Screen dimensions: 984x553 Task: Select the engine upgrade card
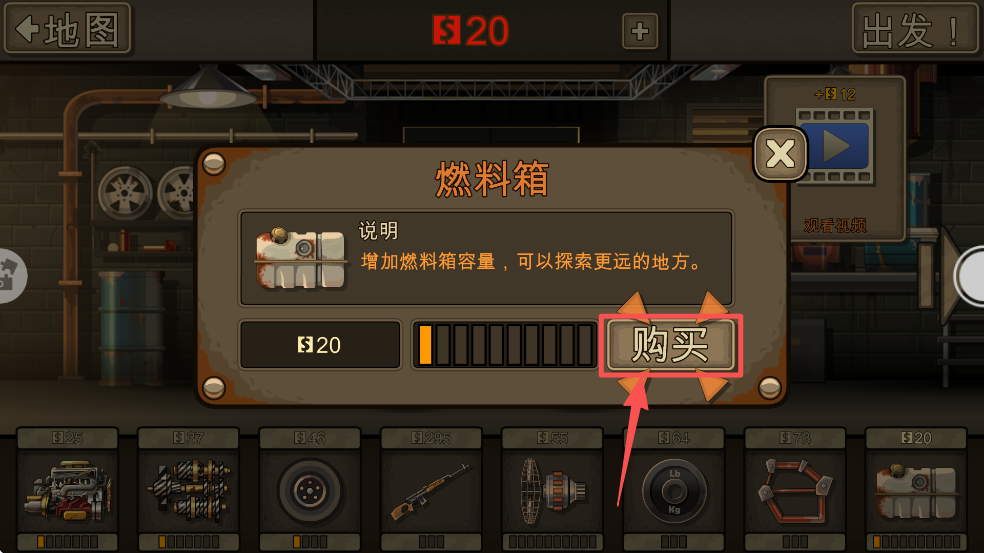[x=68, y=490]
